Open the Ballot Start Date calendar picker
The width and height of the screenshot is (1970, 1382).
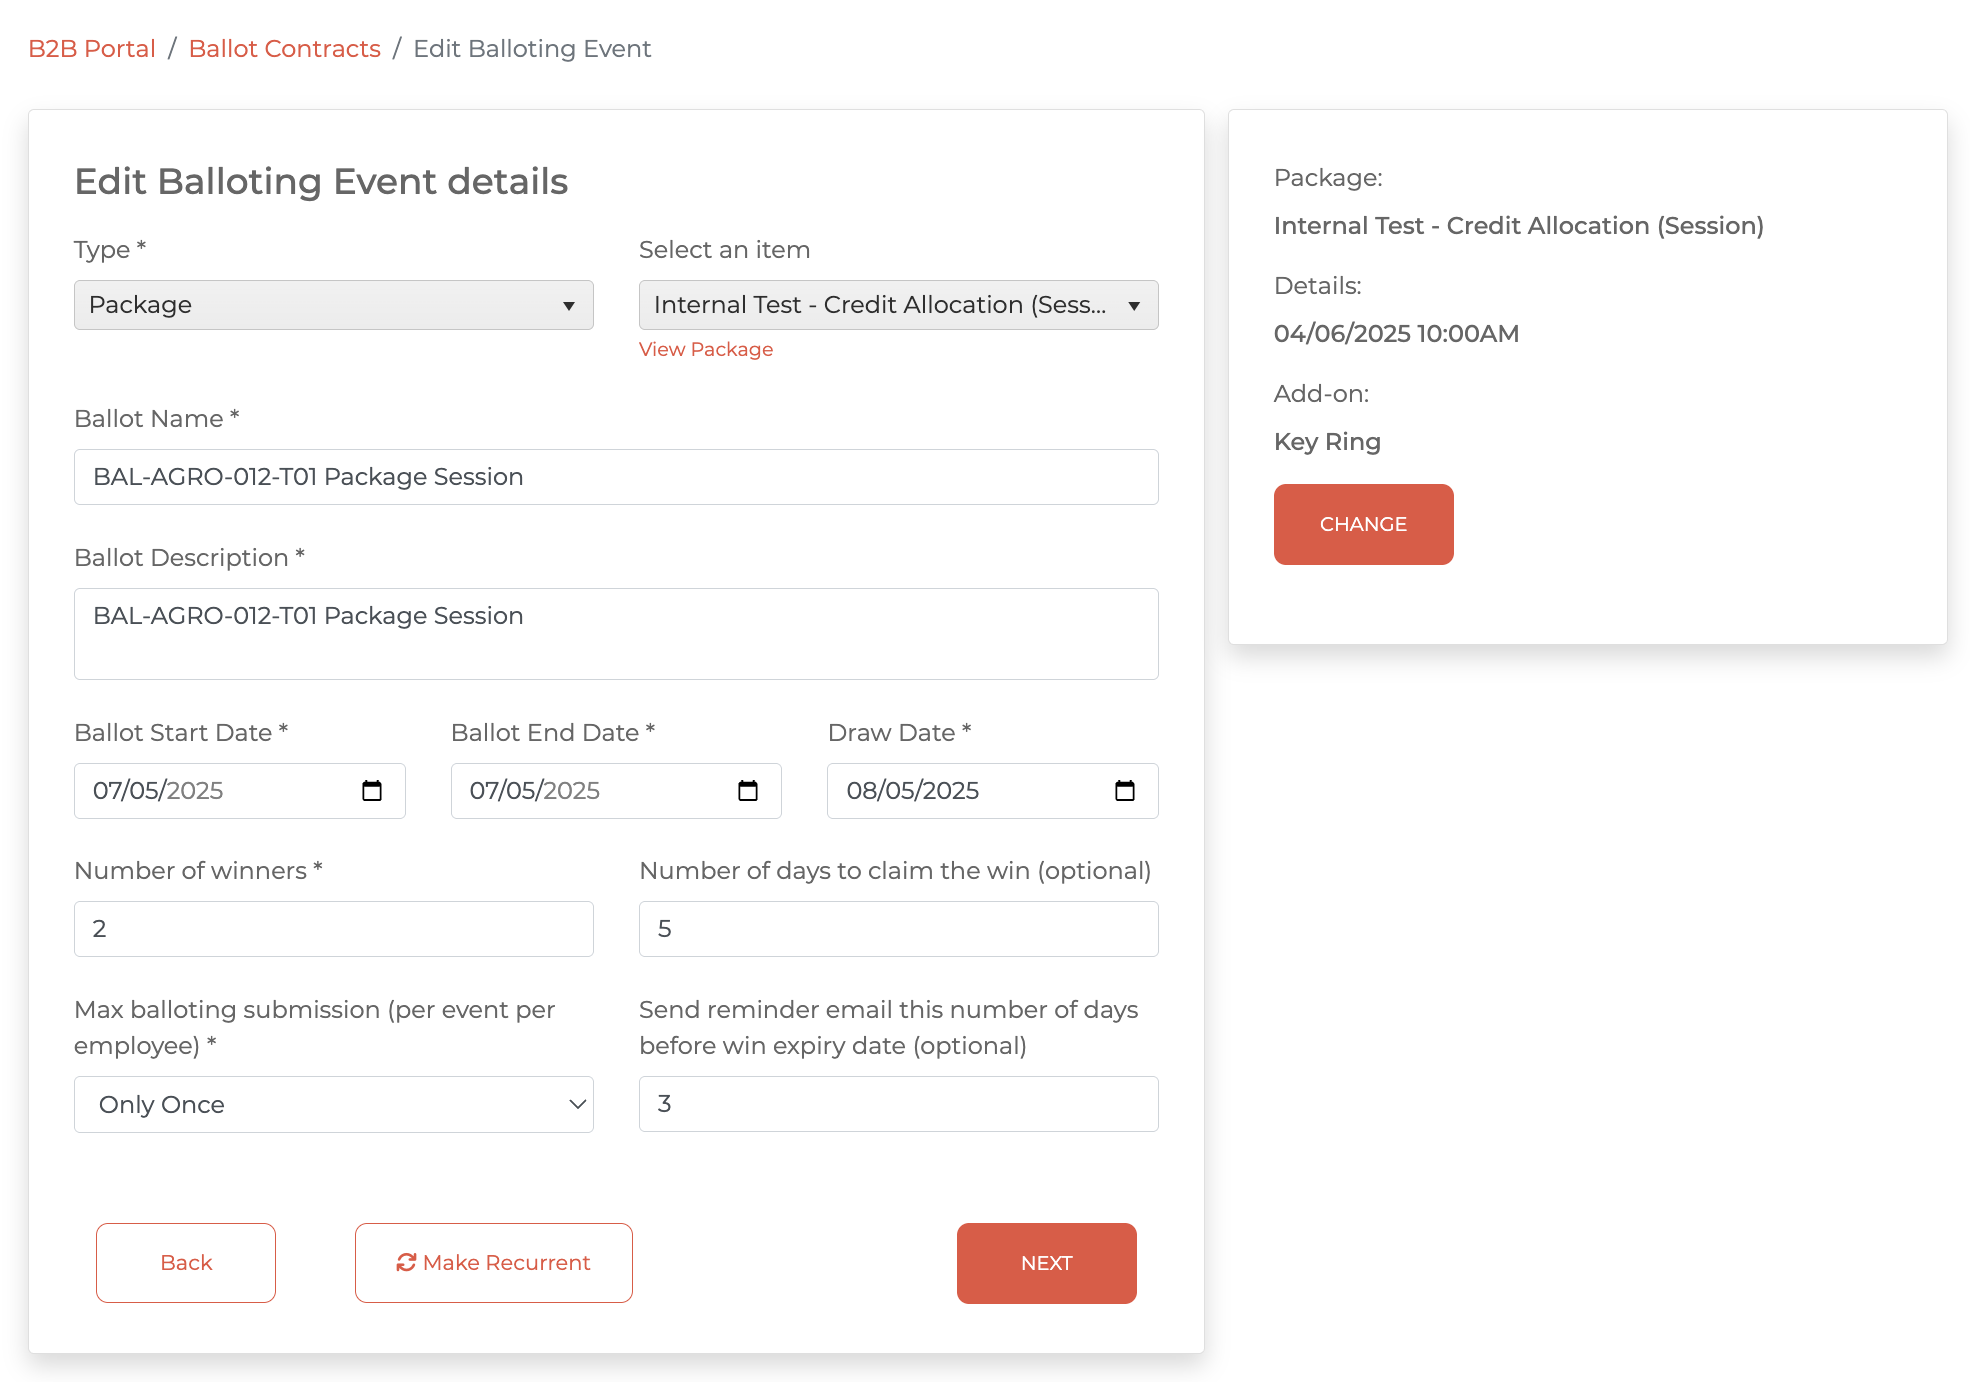point(372,791)
